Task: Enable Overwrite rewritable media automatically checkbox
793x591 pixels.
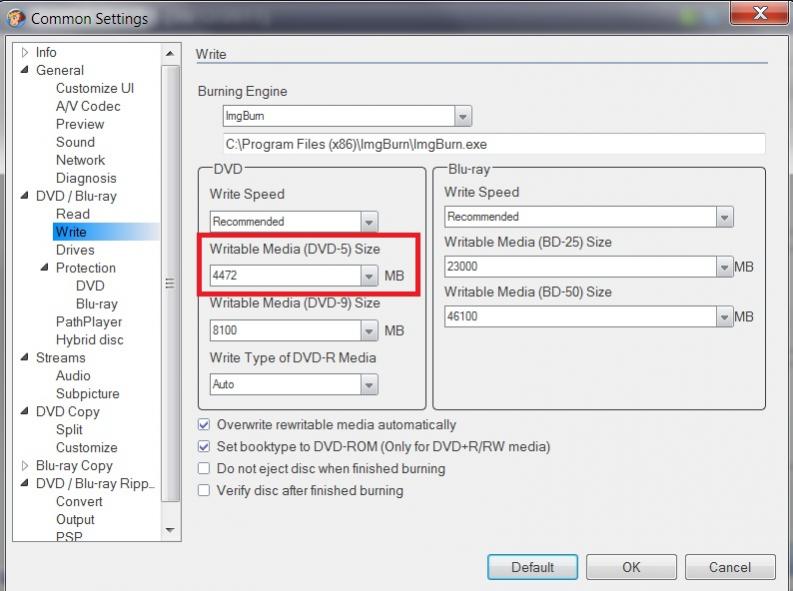Action: tap(204, 425)
